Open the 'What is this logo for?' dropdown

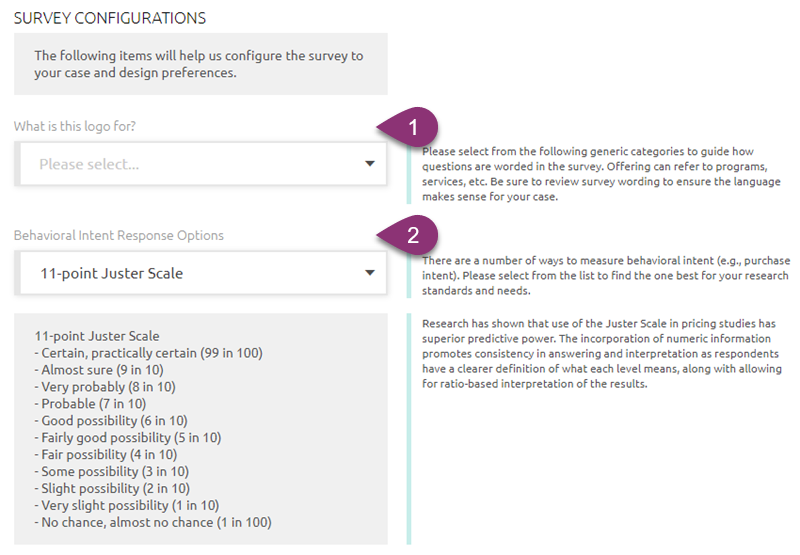(201, 164)
